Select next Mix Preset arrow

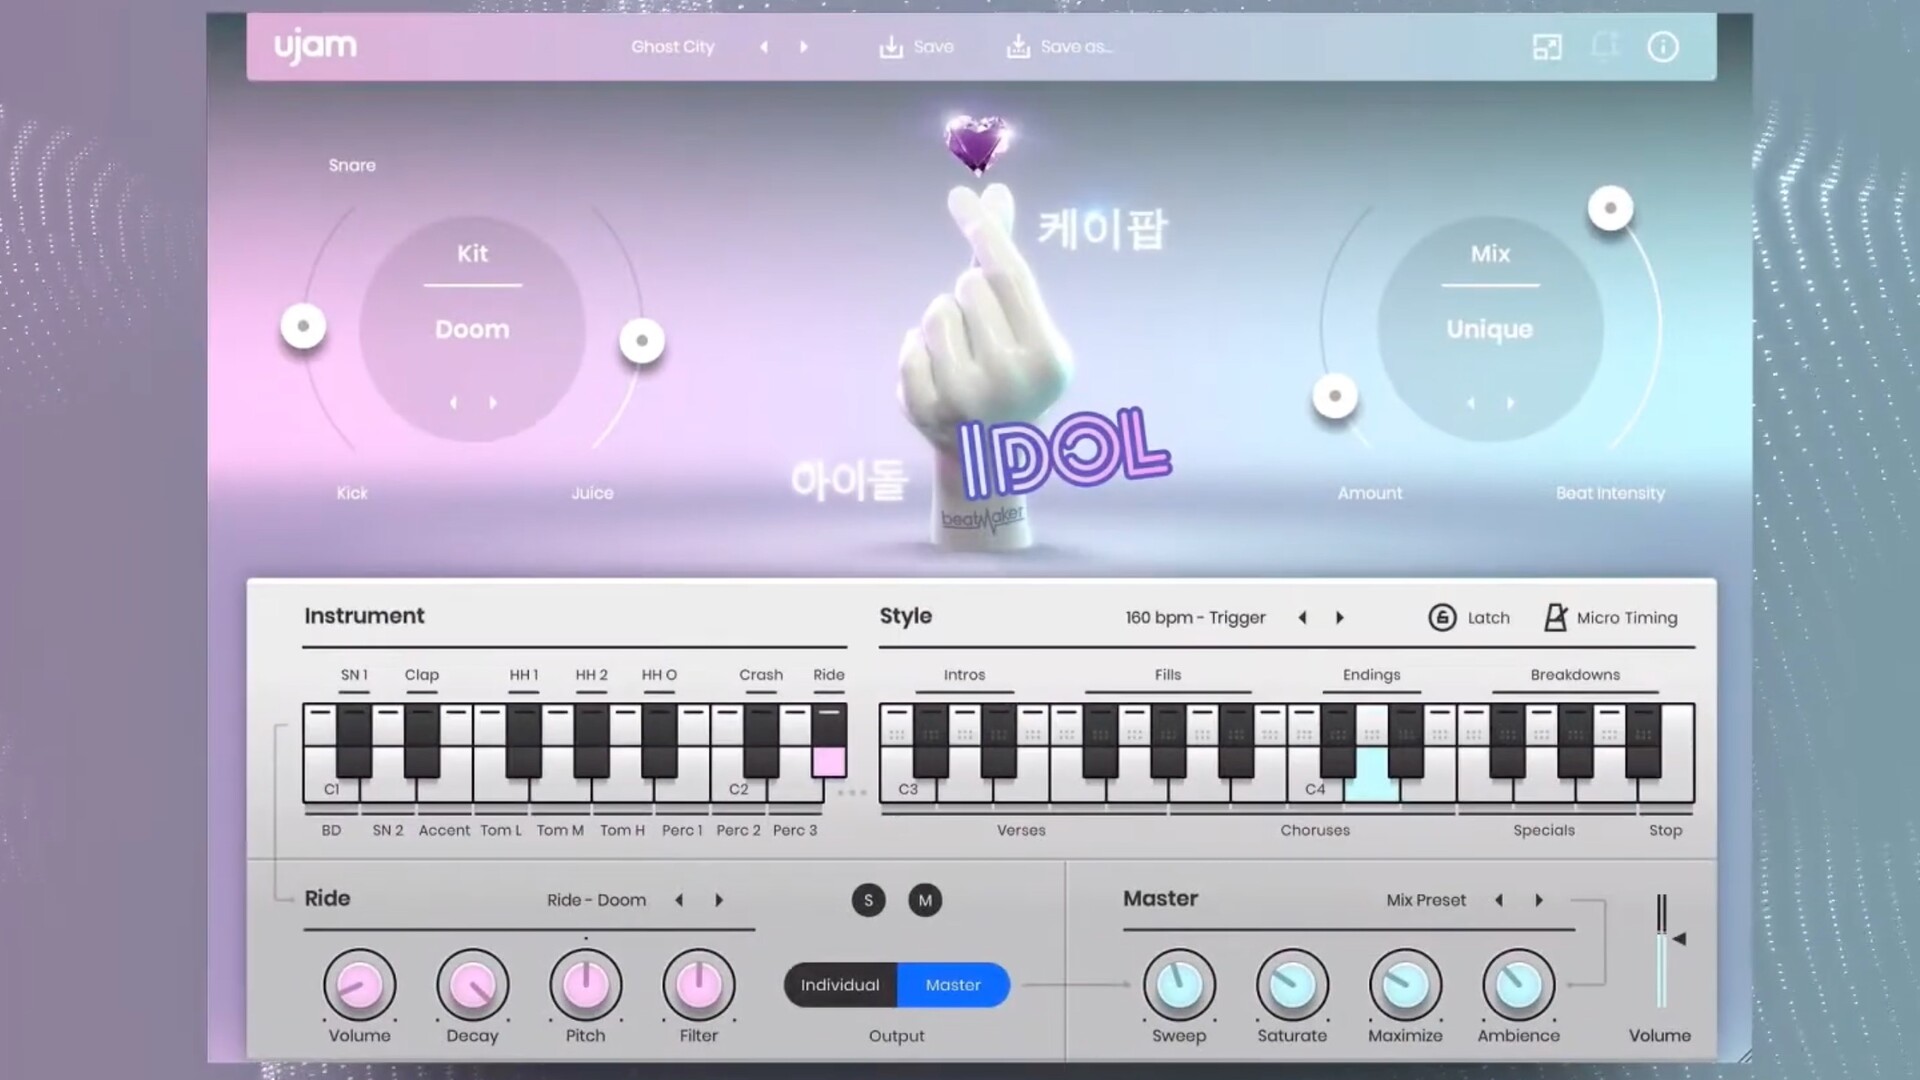pos(1538,900)
